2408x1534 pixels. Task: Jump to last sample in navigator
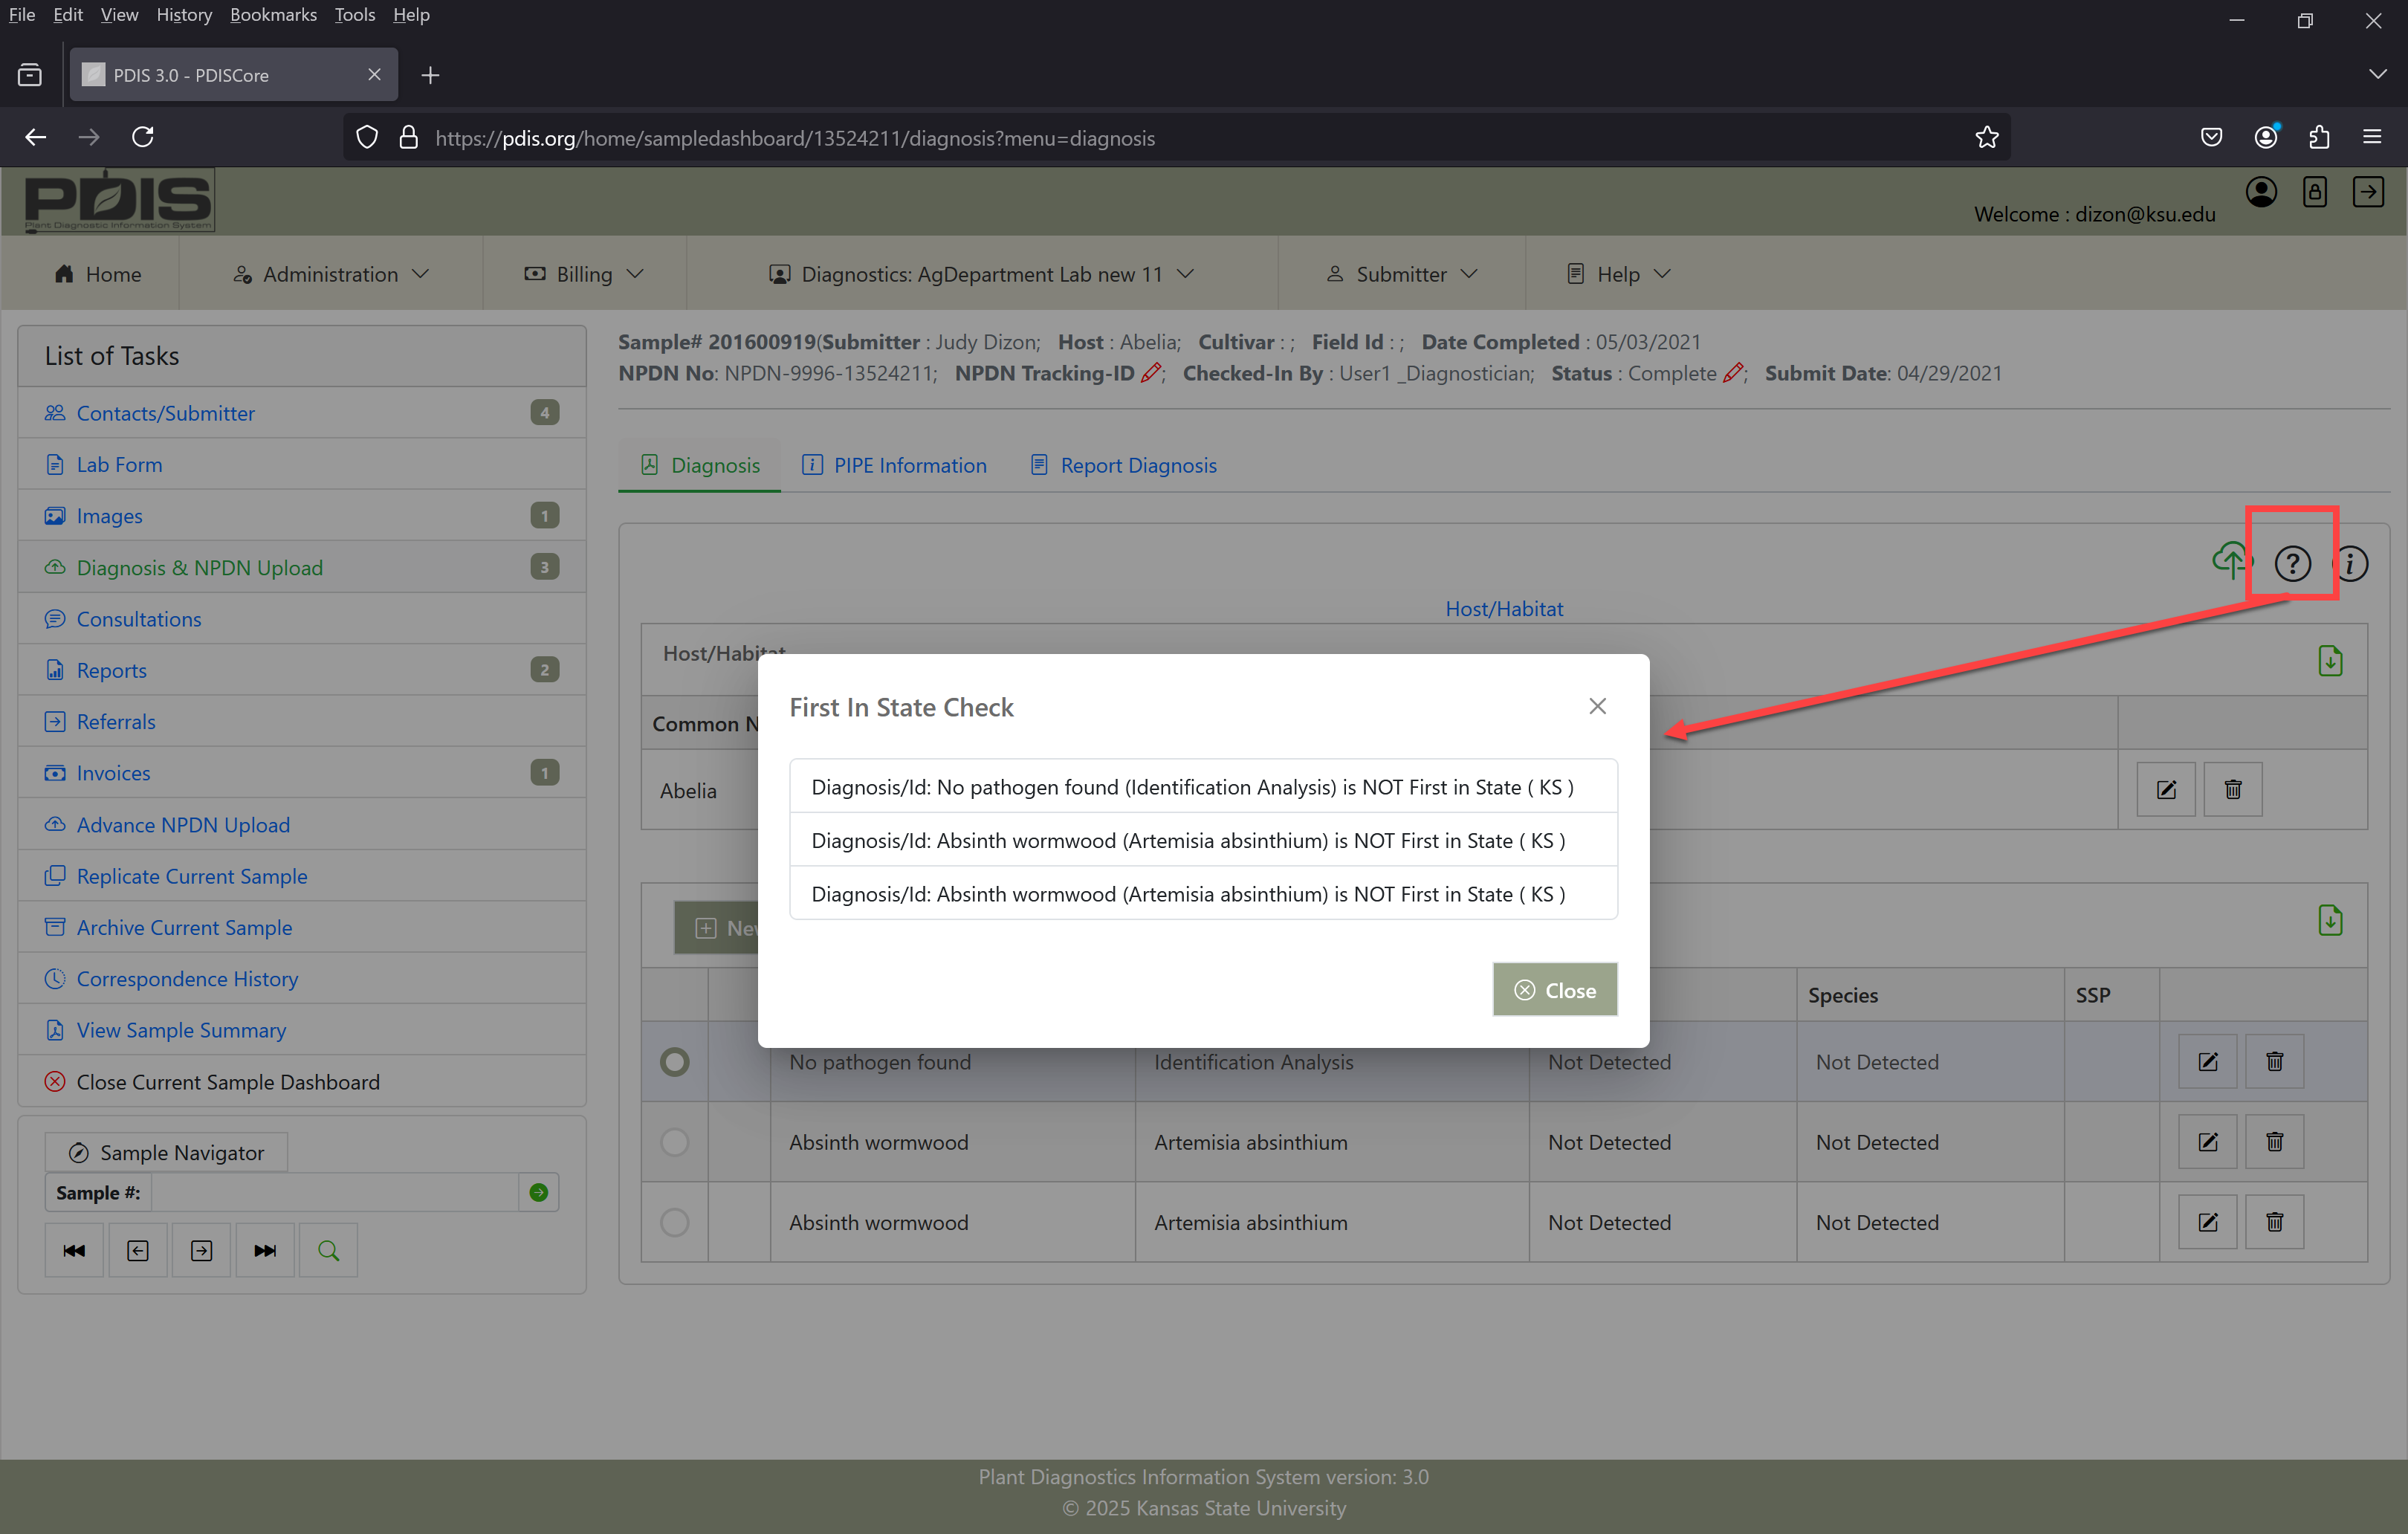coord(265,1250)
